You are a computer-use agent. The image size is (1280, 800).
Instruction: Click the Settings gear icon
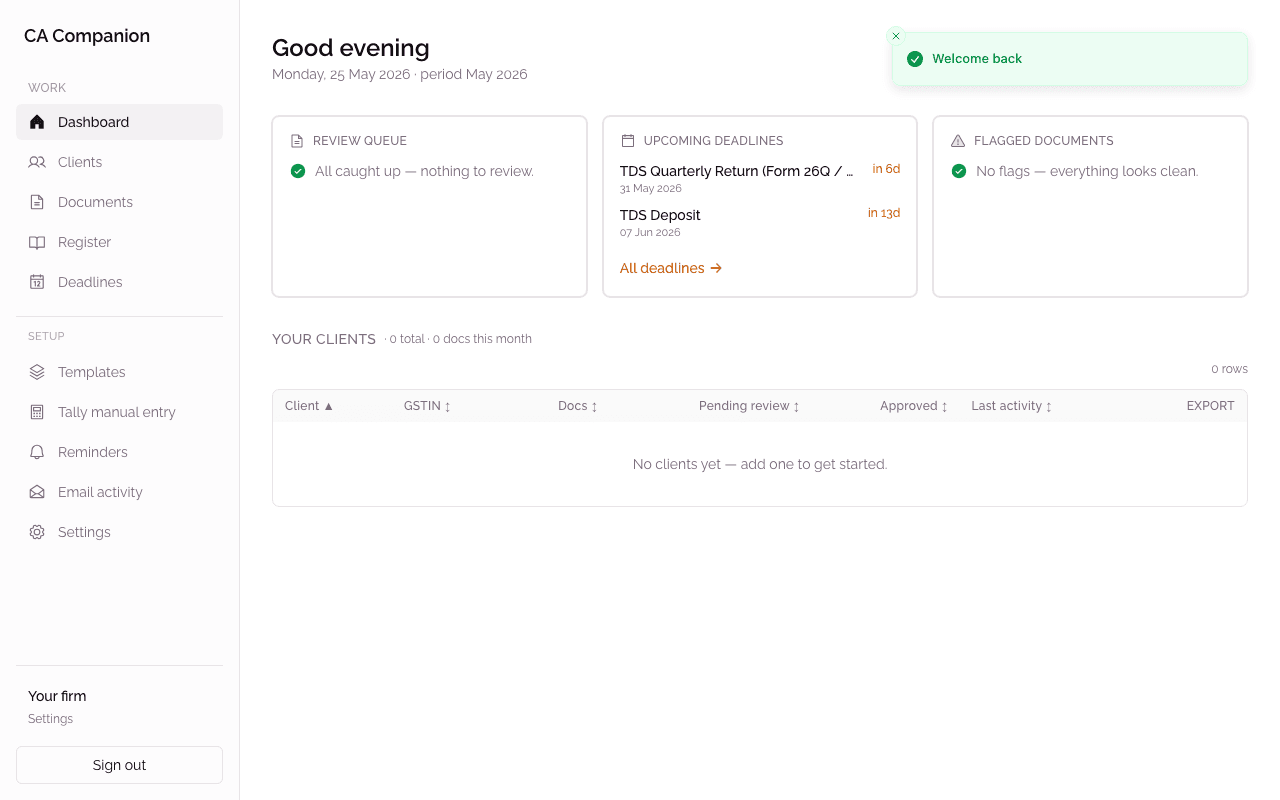pyautogui.click(x=37, y=532)
